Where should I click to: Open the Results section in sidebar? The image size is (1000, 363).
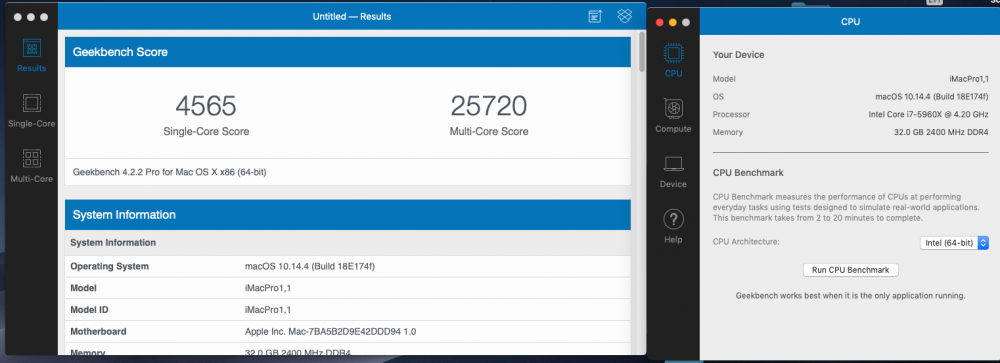[x=31, y=56]
